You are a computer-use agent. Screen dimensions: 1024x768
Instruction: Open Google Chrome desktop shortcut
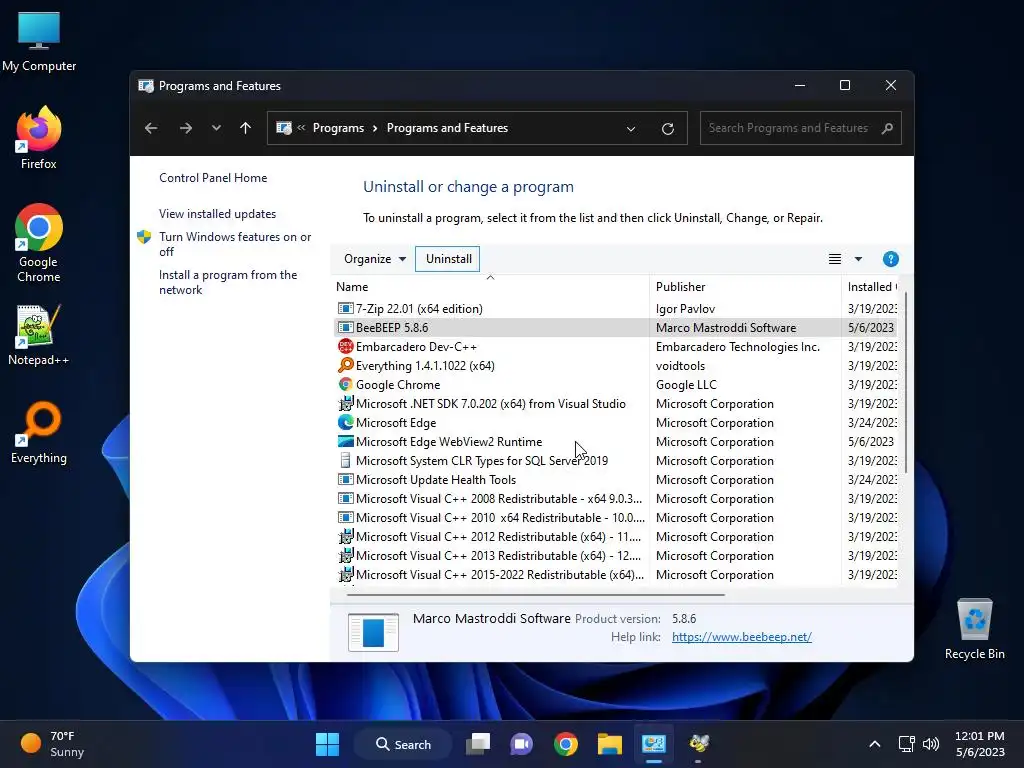pyautogui.click(x=39, y=243)
